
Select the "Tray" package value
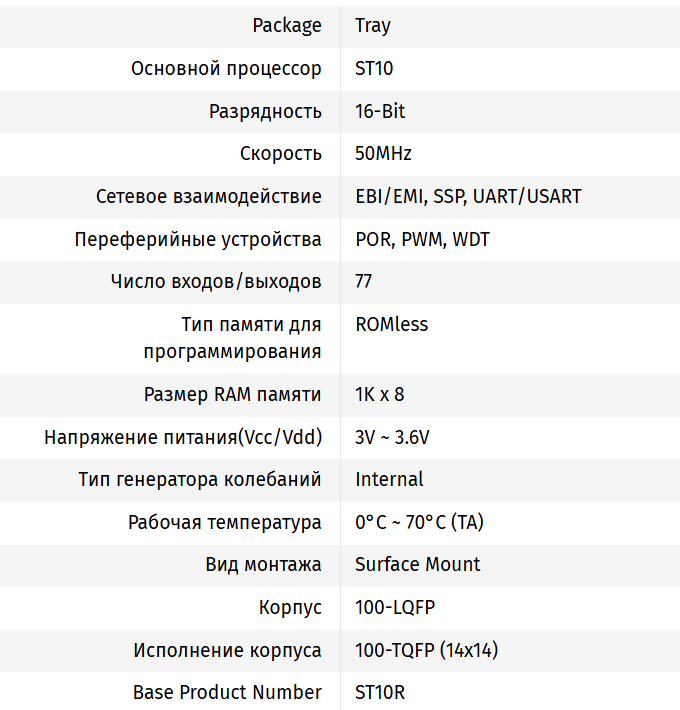[x=372, y=26]
